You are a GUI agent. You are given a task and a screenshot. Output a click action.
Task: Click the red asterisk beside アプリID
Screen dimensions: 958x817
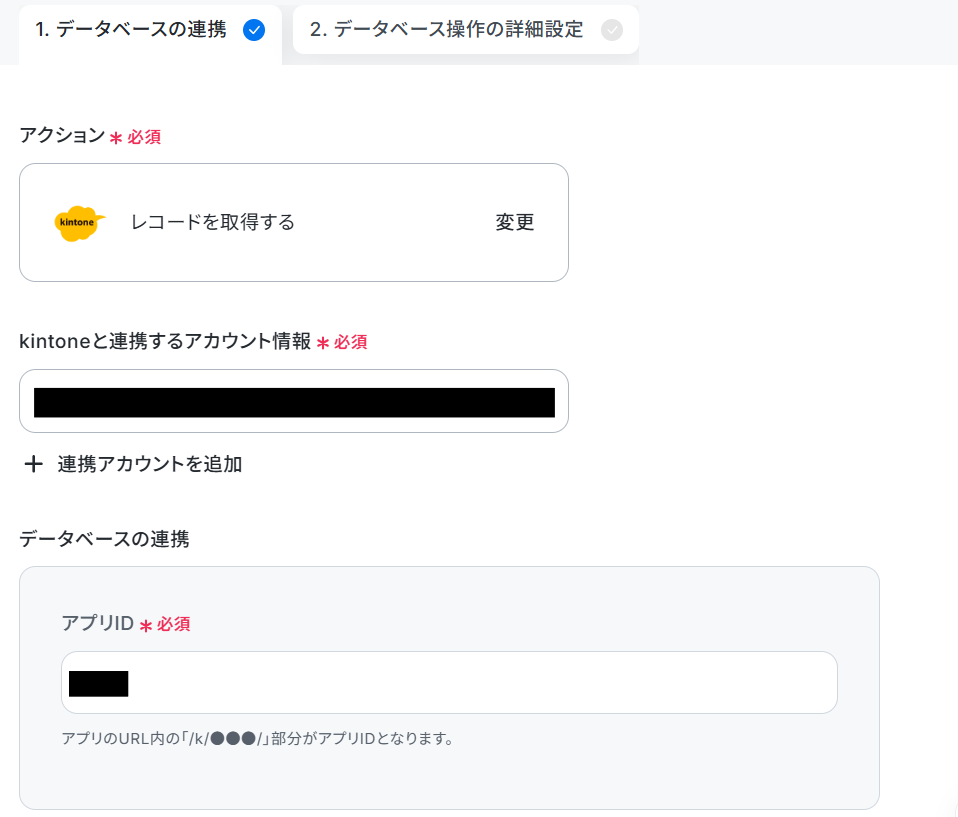point(145,626)
